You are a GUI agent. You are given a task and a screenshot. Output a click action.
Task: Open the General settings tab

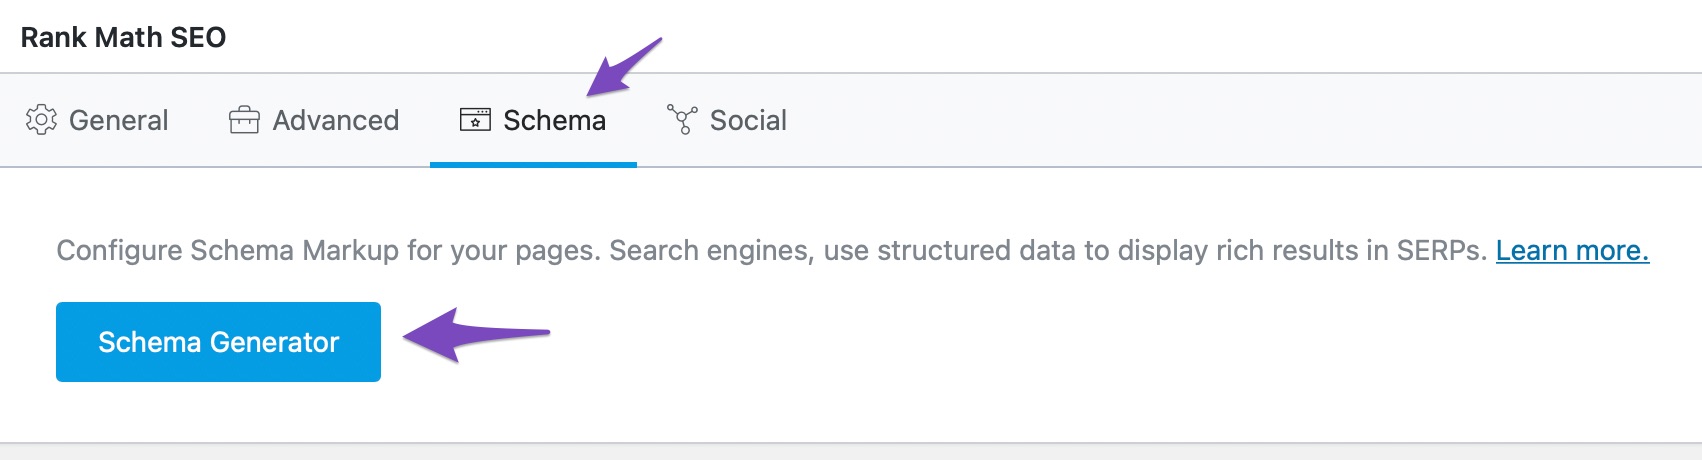coord(97,120)
